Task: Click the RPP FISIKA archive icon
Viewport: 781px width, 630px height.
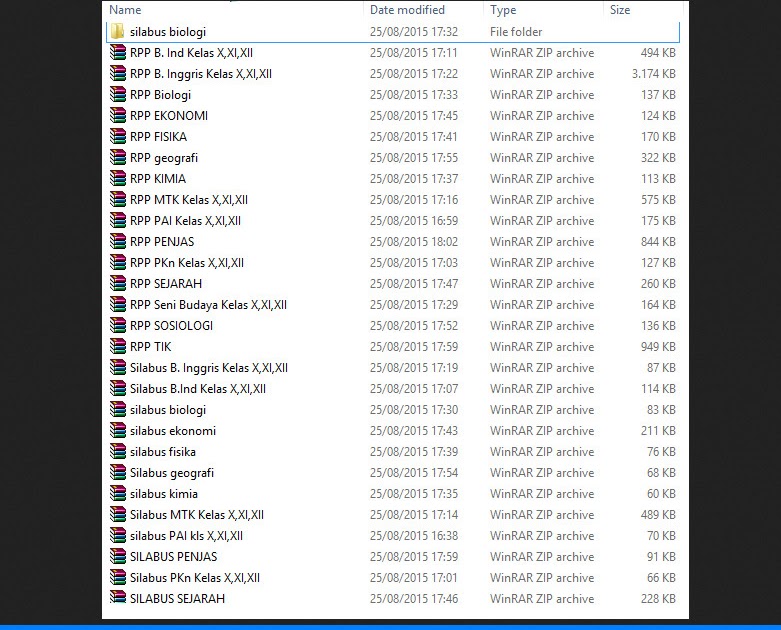Action: click(118, 136)
